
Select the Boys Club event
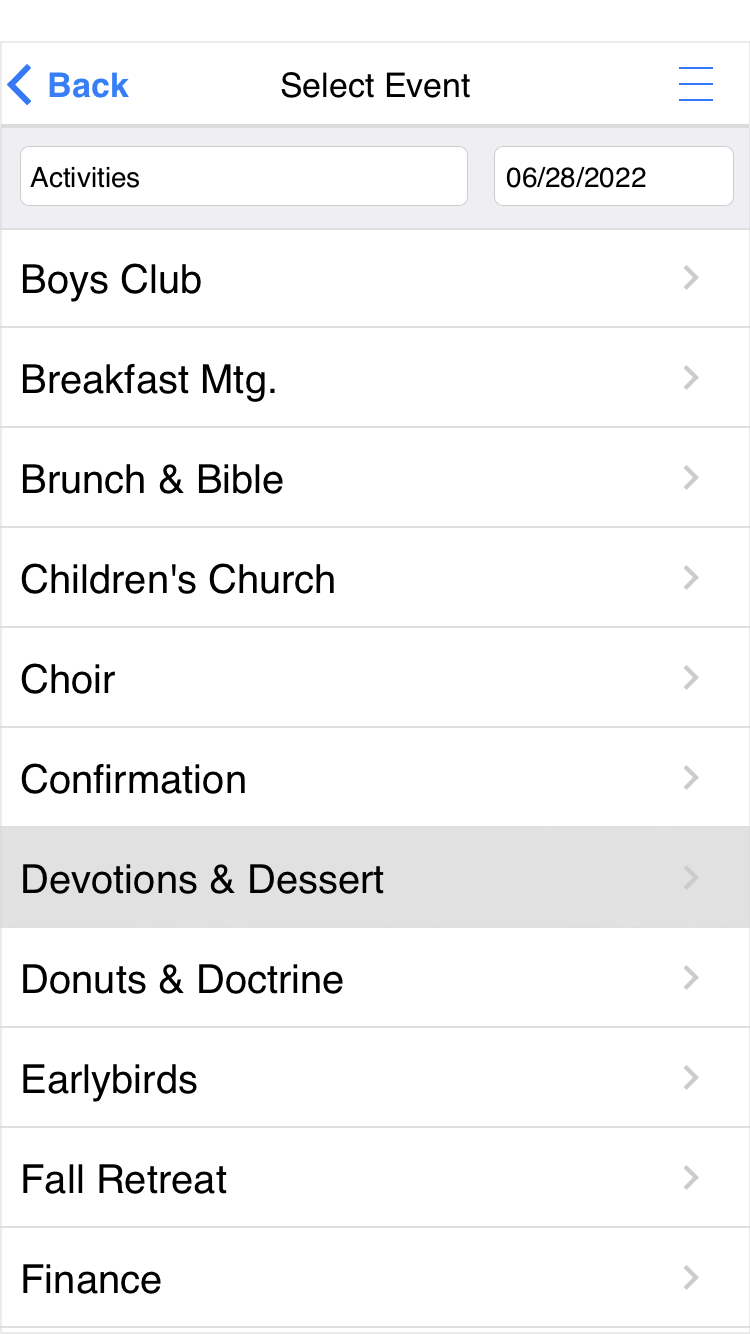click(x=111, y=279)
